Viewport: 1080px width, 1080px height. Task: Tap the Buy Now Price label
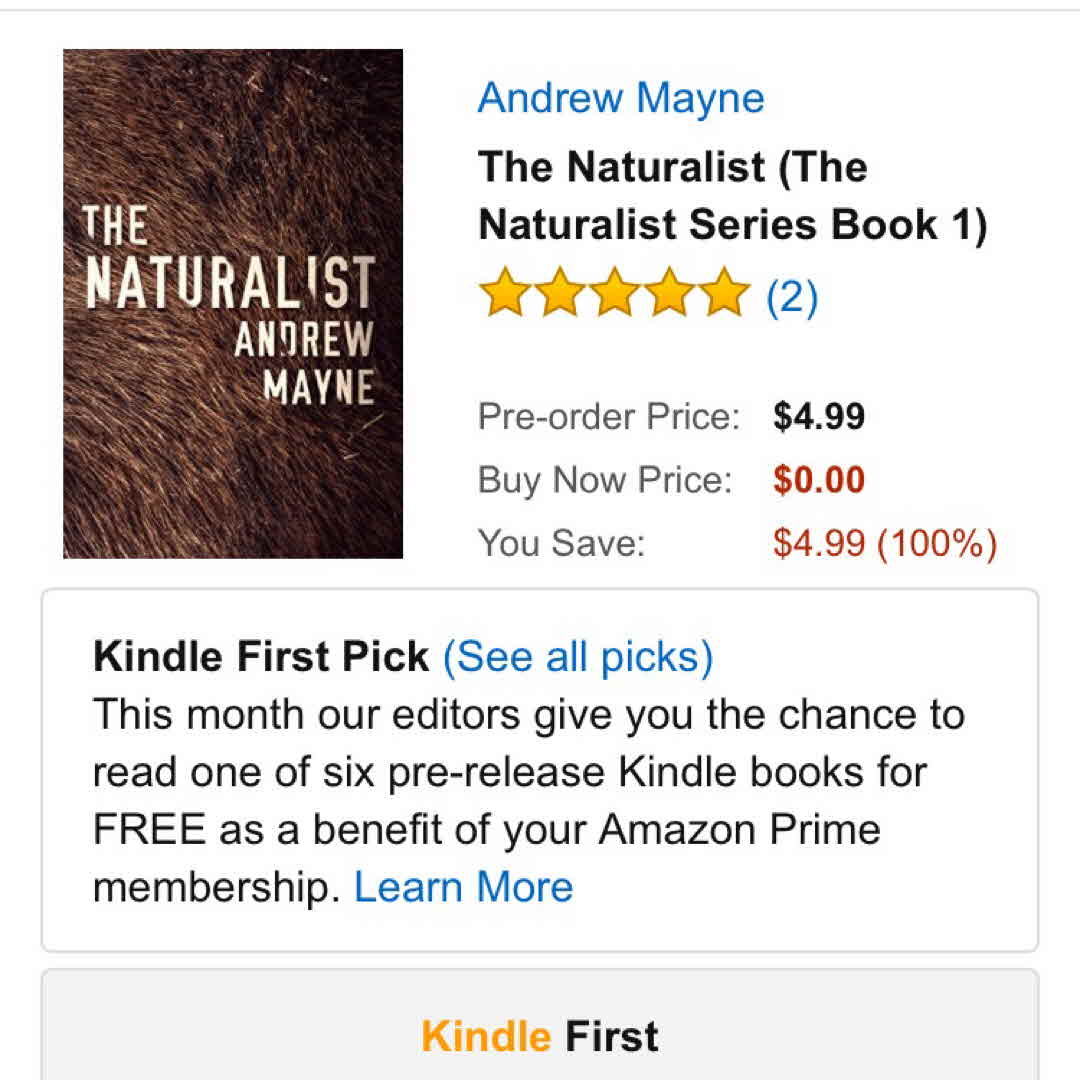click(x=605, y=480)
